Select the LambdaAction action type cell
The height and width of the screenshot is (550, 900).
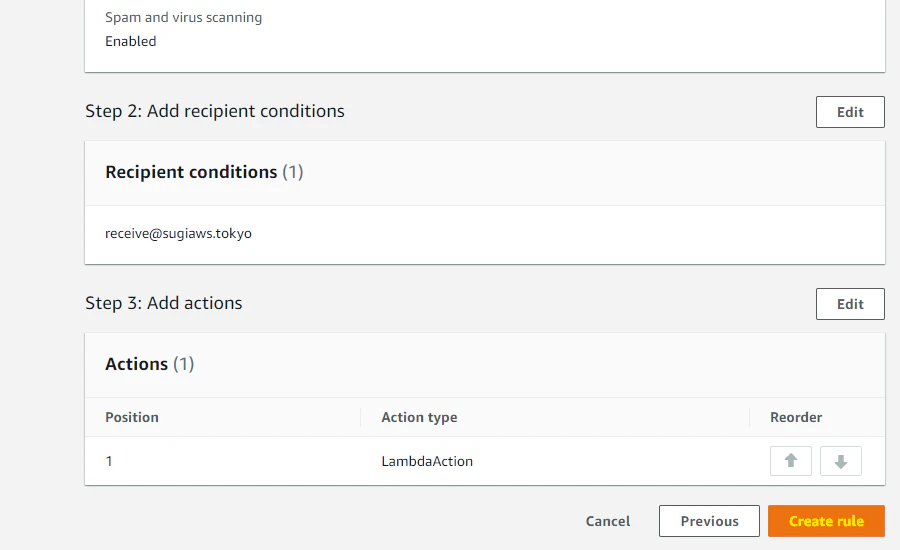pos(427,461)
